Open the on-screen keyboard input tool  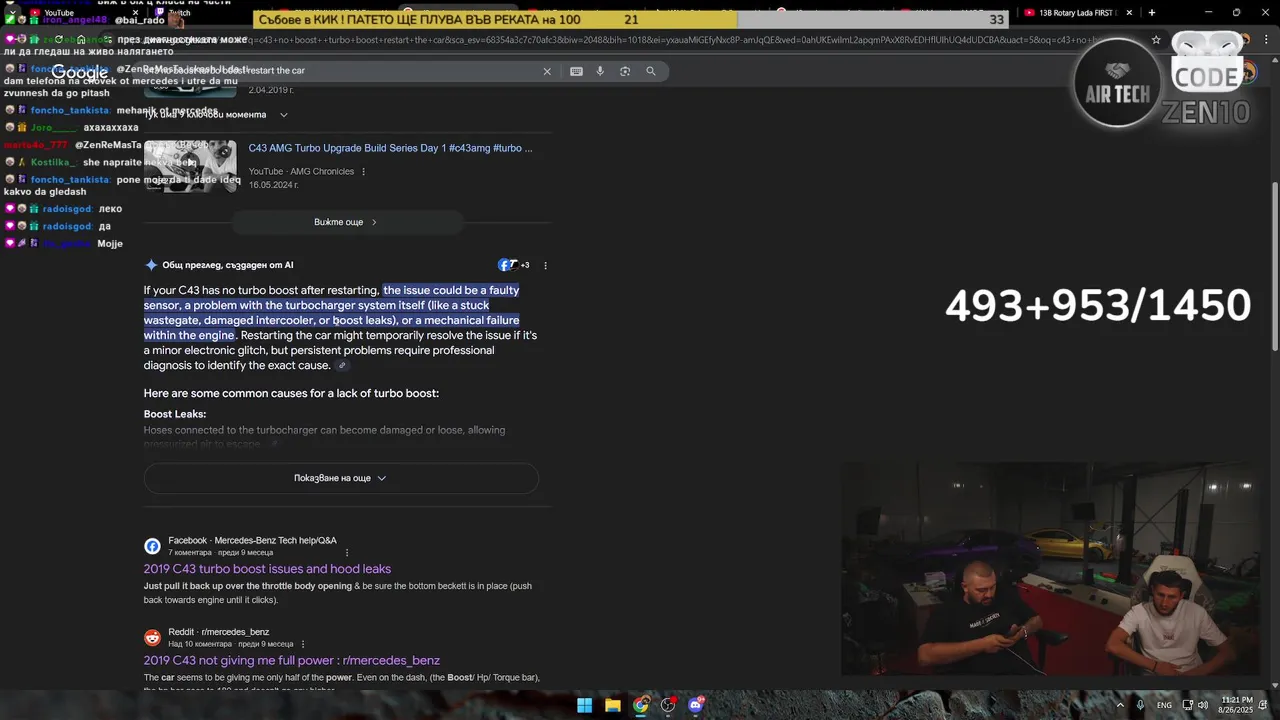[576, 71]
